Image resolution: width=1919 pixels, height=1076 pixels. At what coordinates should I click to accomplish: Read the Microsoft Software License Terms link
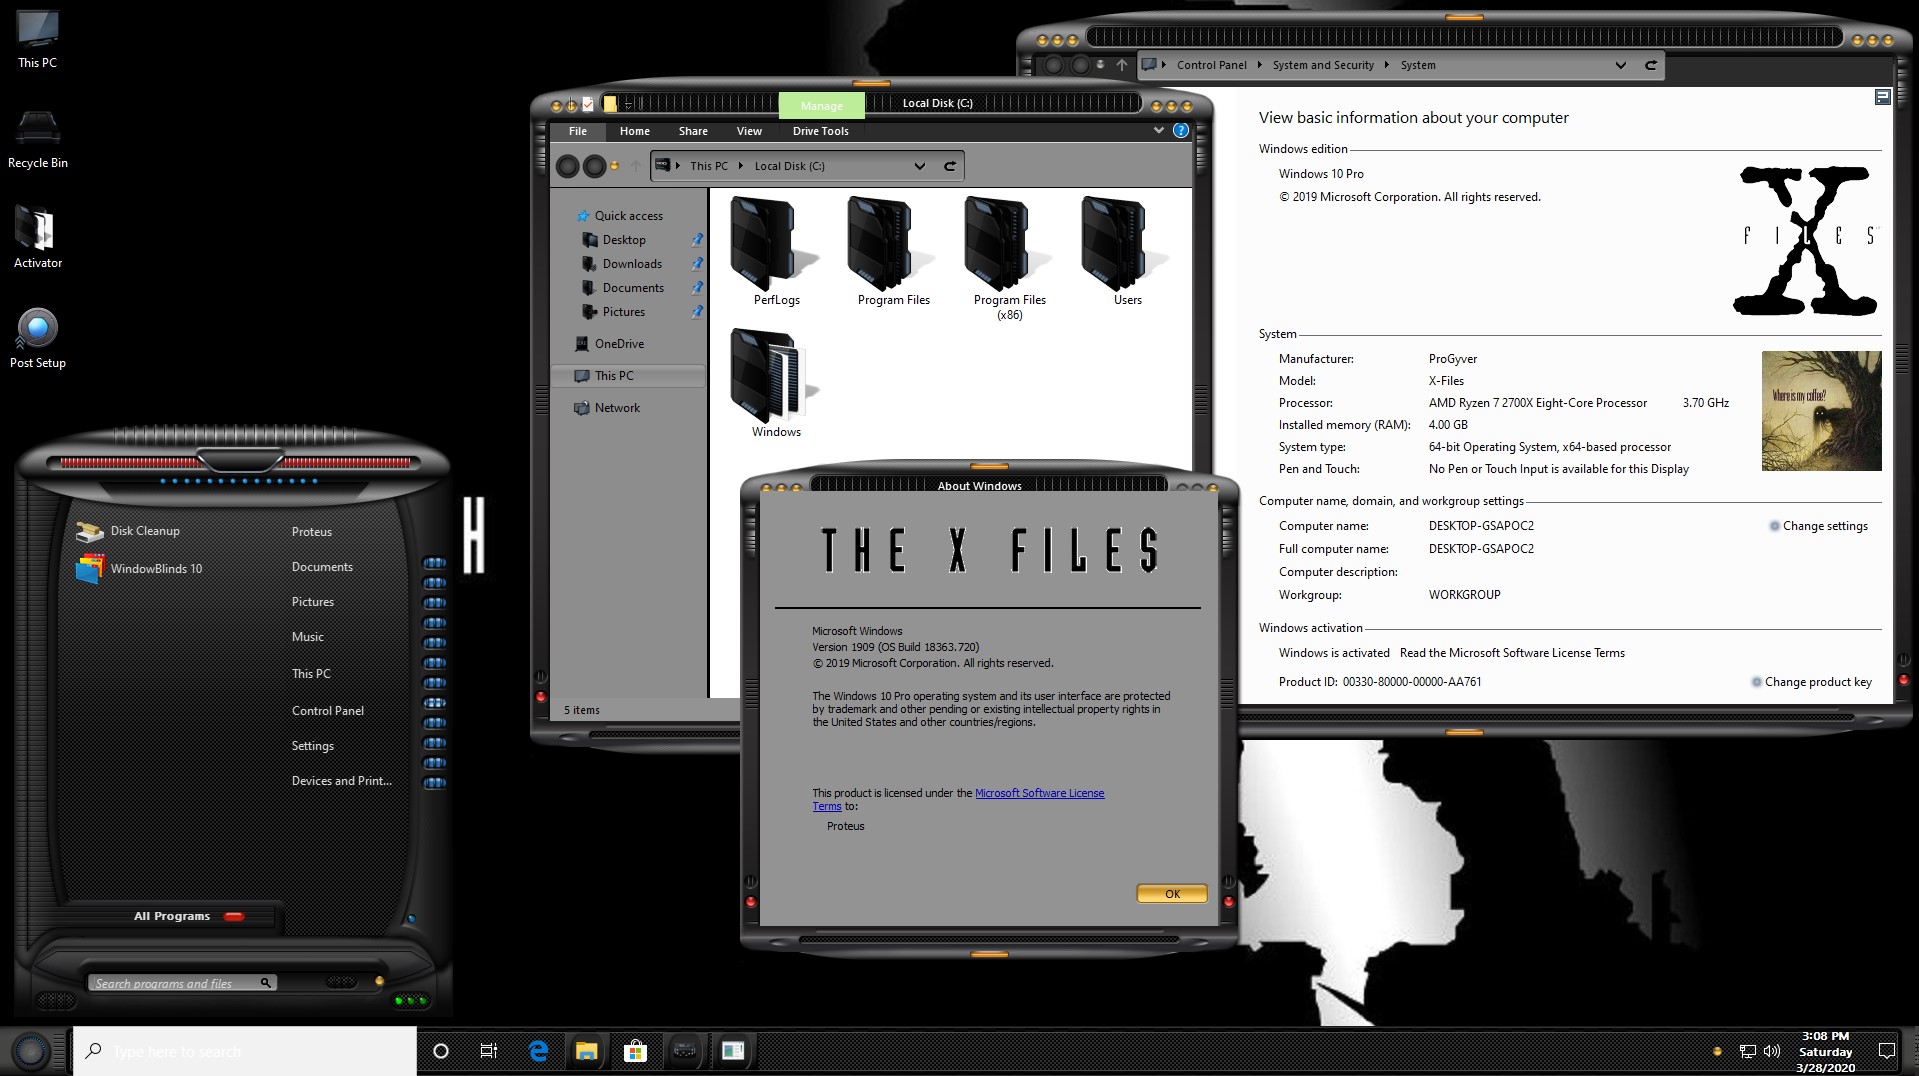coord(1512,653)
